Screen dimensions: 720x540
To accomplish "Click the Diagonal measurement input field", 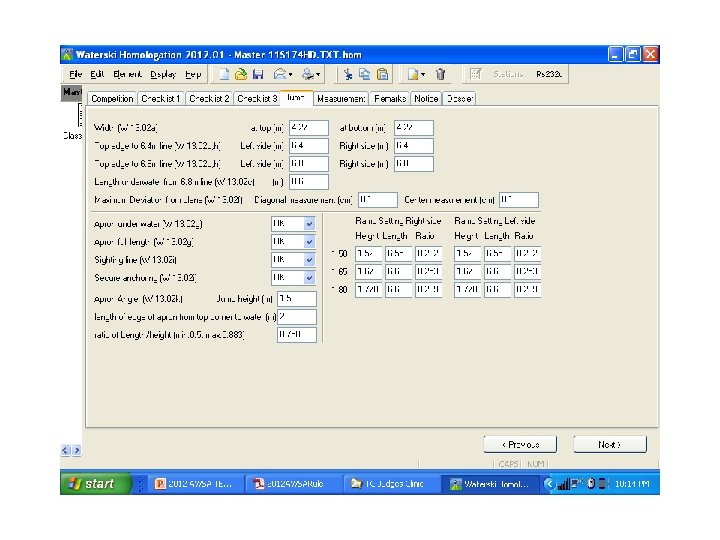I will tap(377, 200).
